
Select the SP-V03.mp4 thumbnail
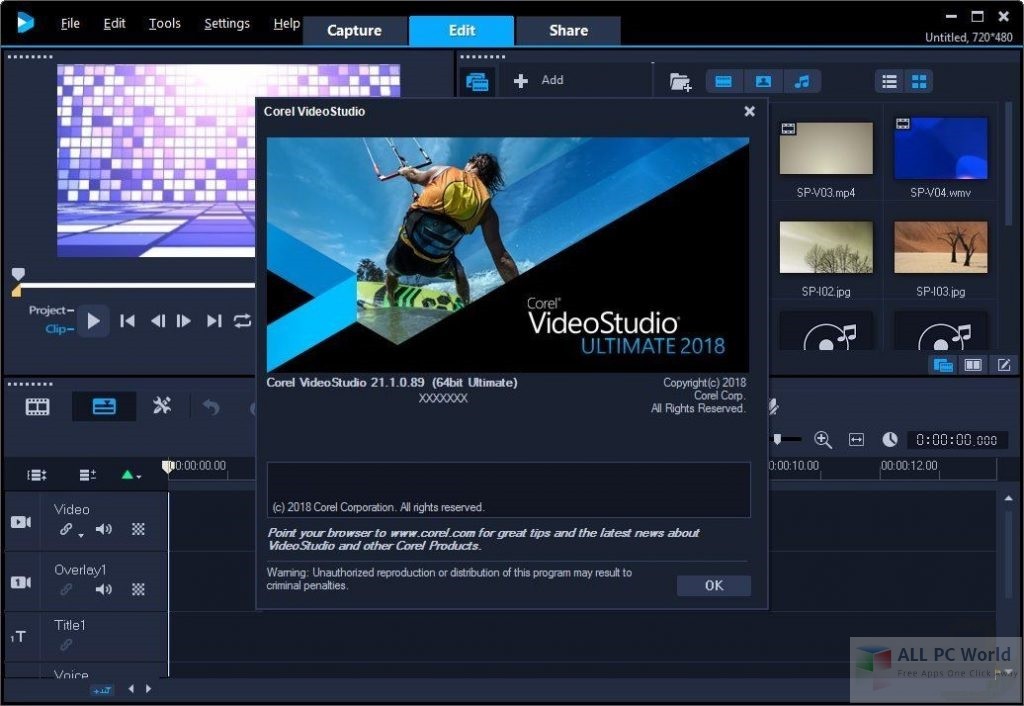(825, 148)
